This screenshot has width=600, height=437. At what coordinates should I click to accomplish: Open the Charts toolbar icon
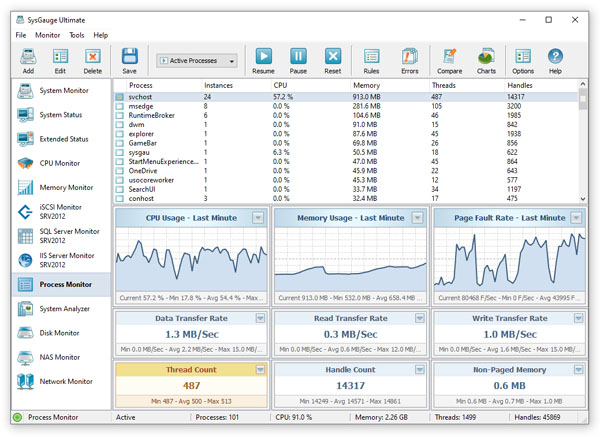(x=486, y=59)
